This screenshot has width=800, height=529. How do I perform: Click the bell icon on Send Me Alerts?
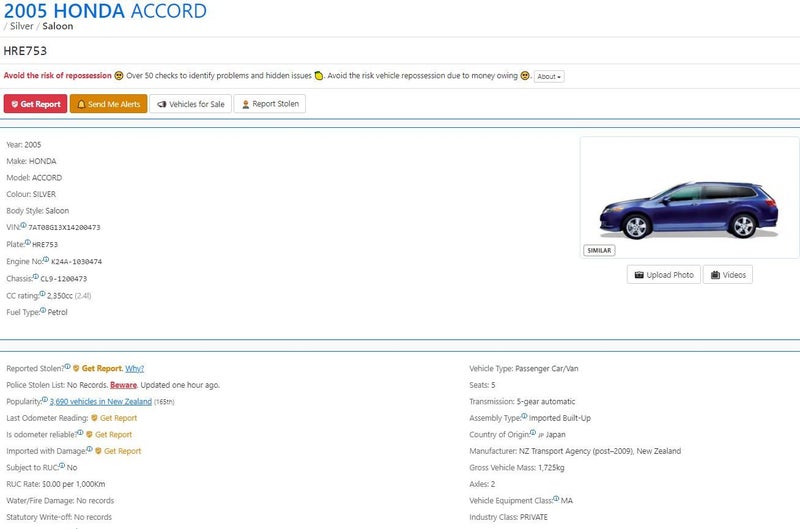tap(81, 104)
